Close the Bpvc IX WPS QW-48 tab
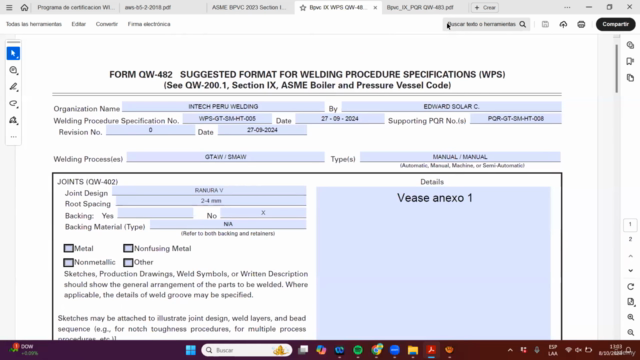Image resolution: width=640 pixels, height=360 pixels. [375, 8]
